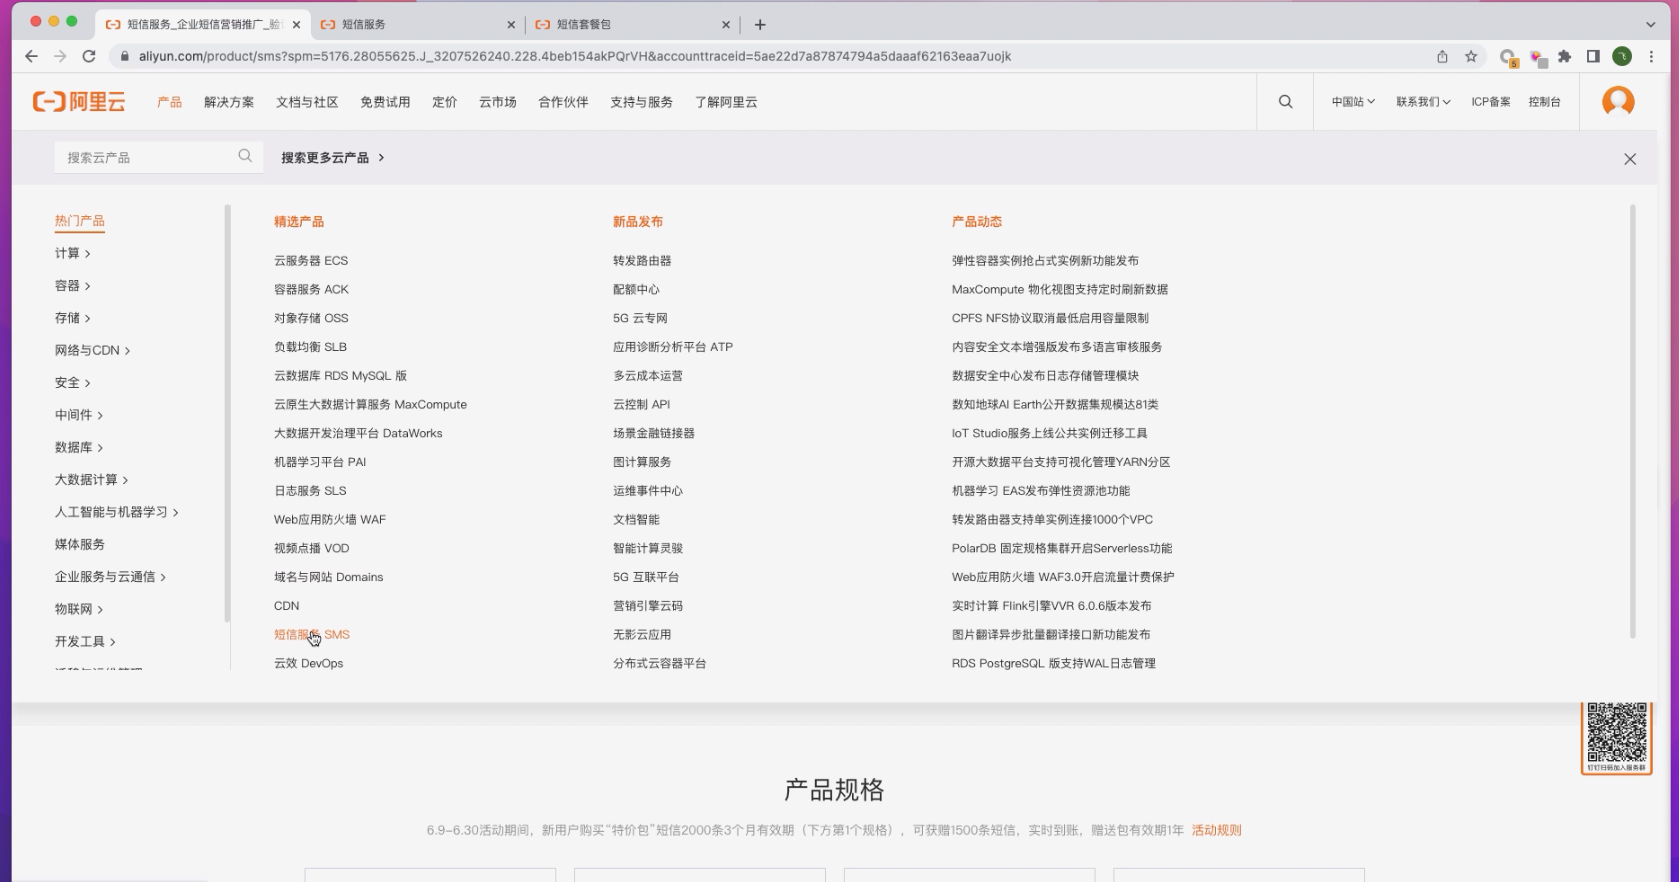The width and height of the screenshot is (1679, 882).
Task: Open 云效 DevOps link
Action: click(x=308, y=663)
